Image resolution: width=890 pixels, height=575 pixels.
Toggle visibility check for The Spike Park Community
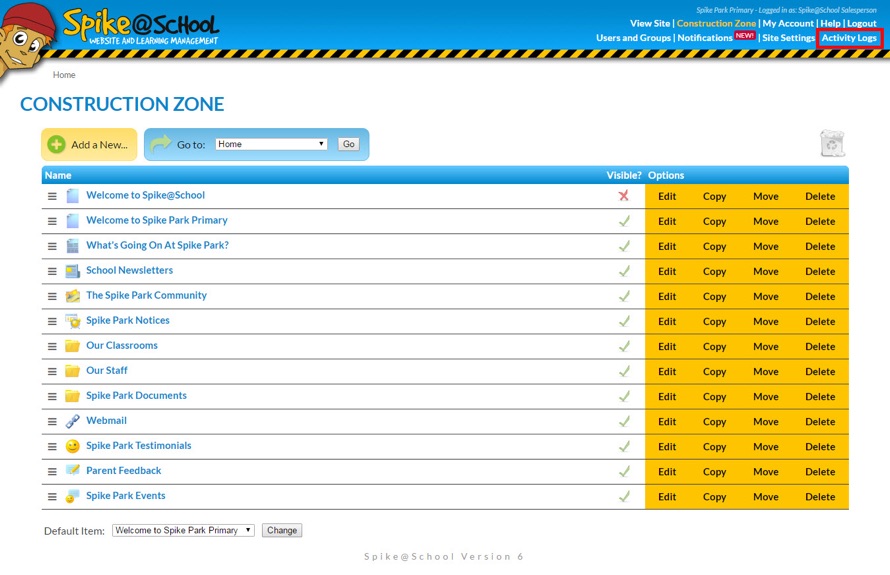[x=624, y=296]
